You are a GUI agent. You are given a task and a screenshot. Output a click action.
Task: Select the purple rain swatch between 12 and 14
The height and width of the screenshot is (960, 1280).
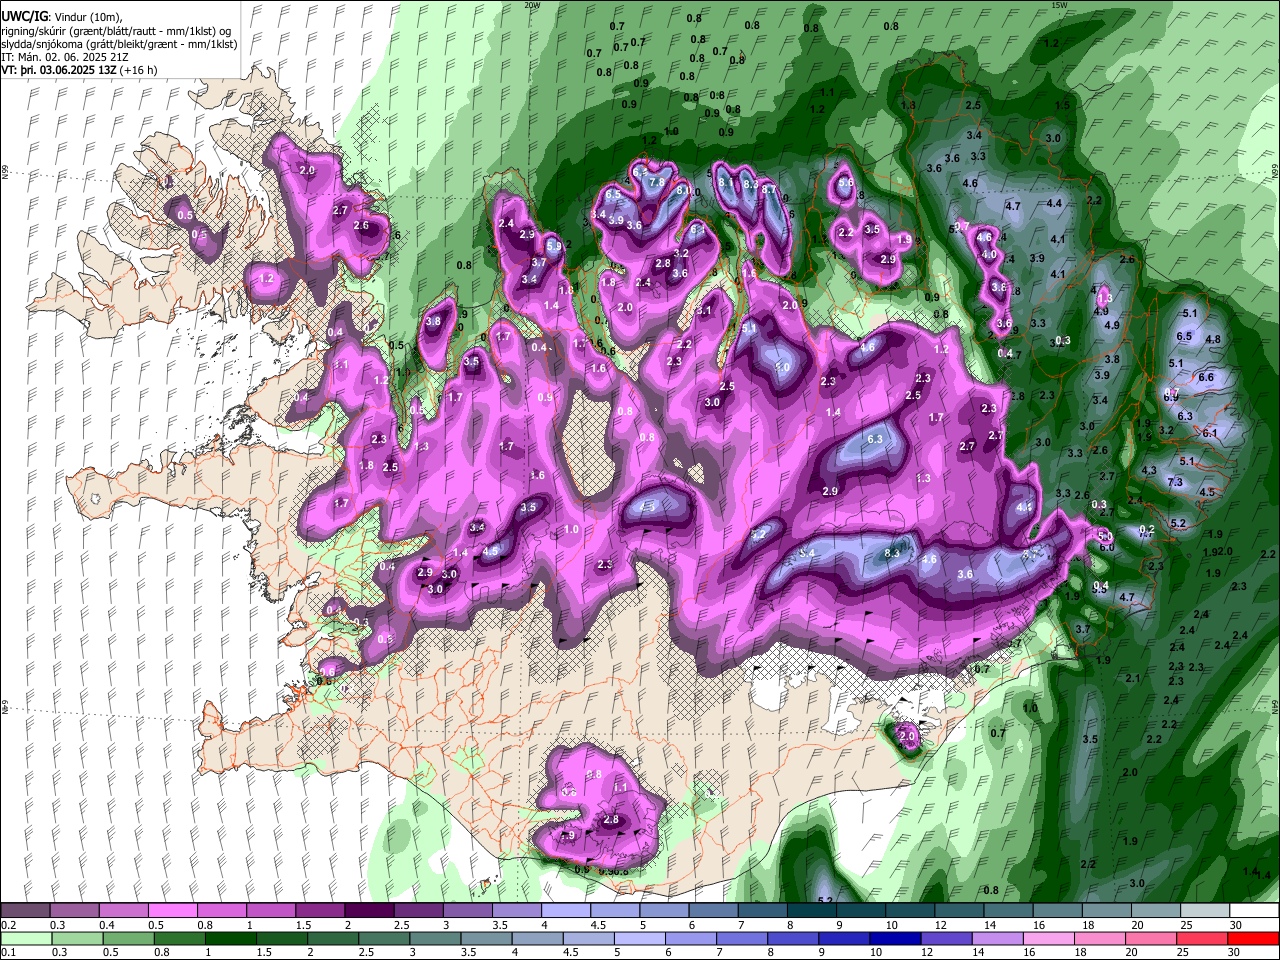(x=948, y=938)
